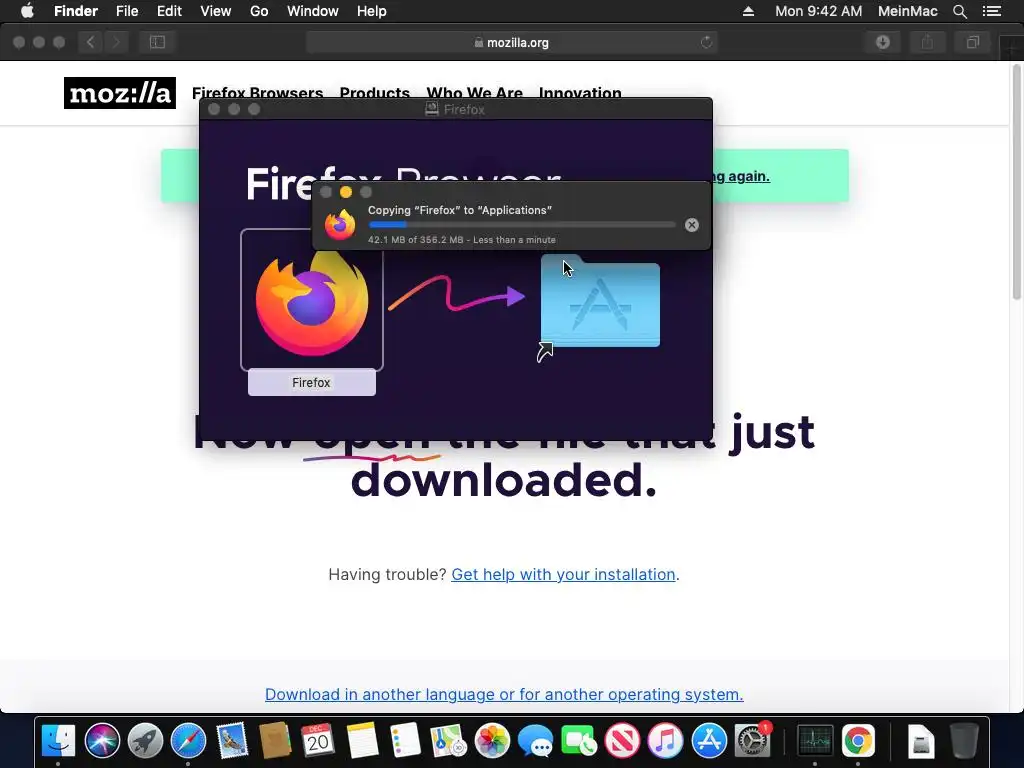1024x768 pixels.
Task: Open Innovation nav menu
Action: coord(580,92)
